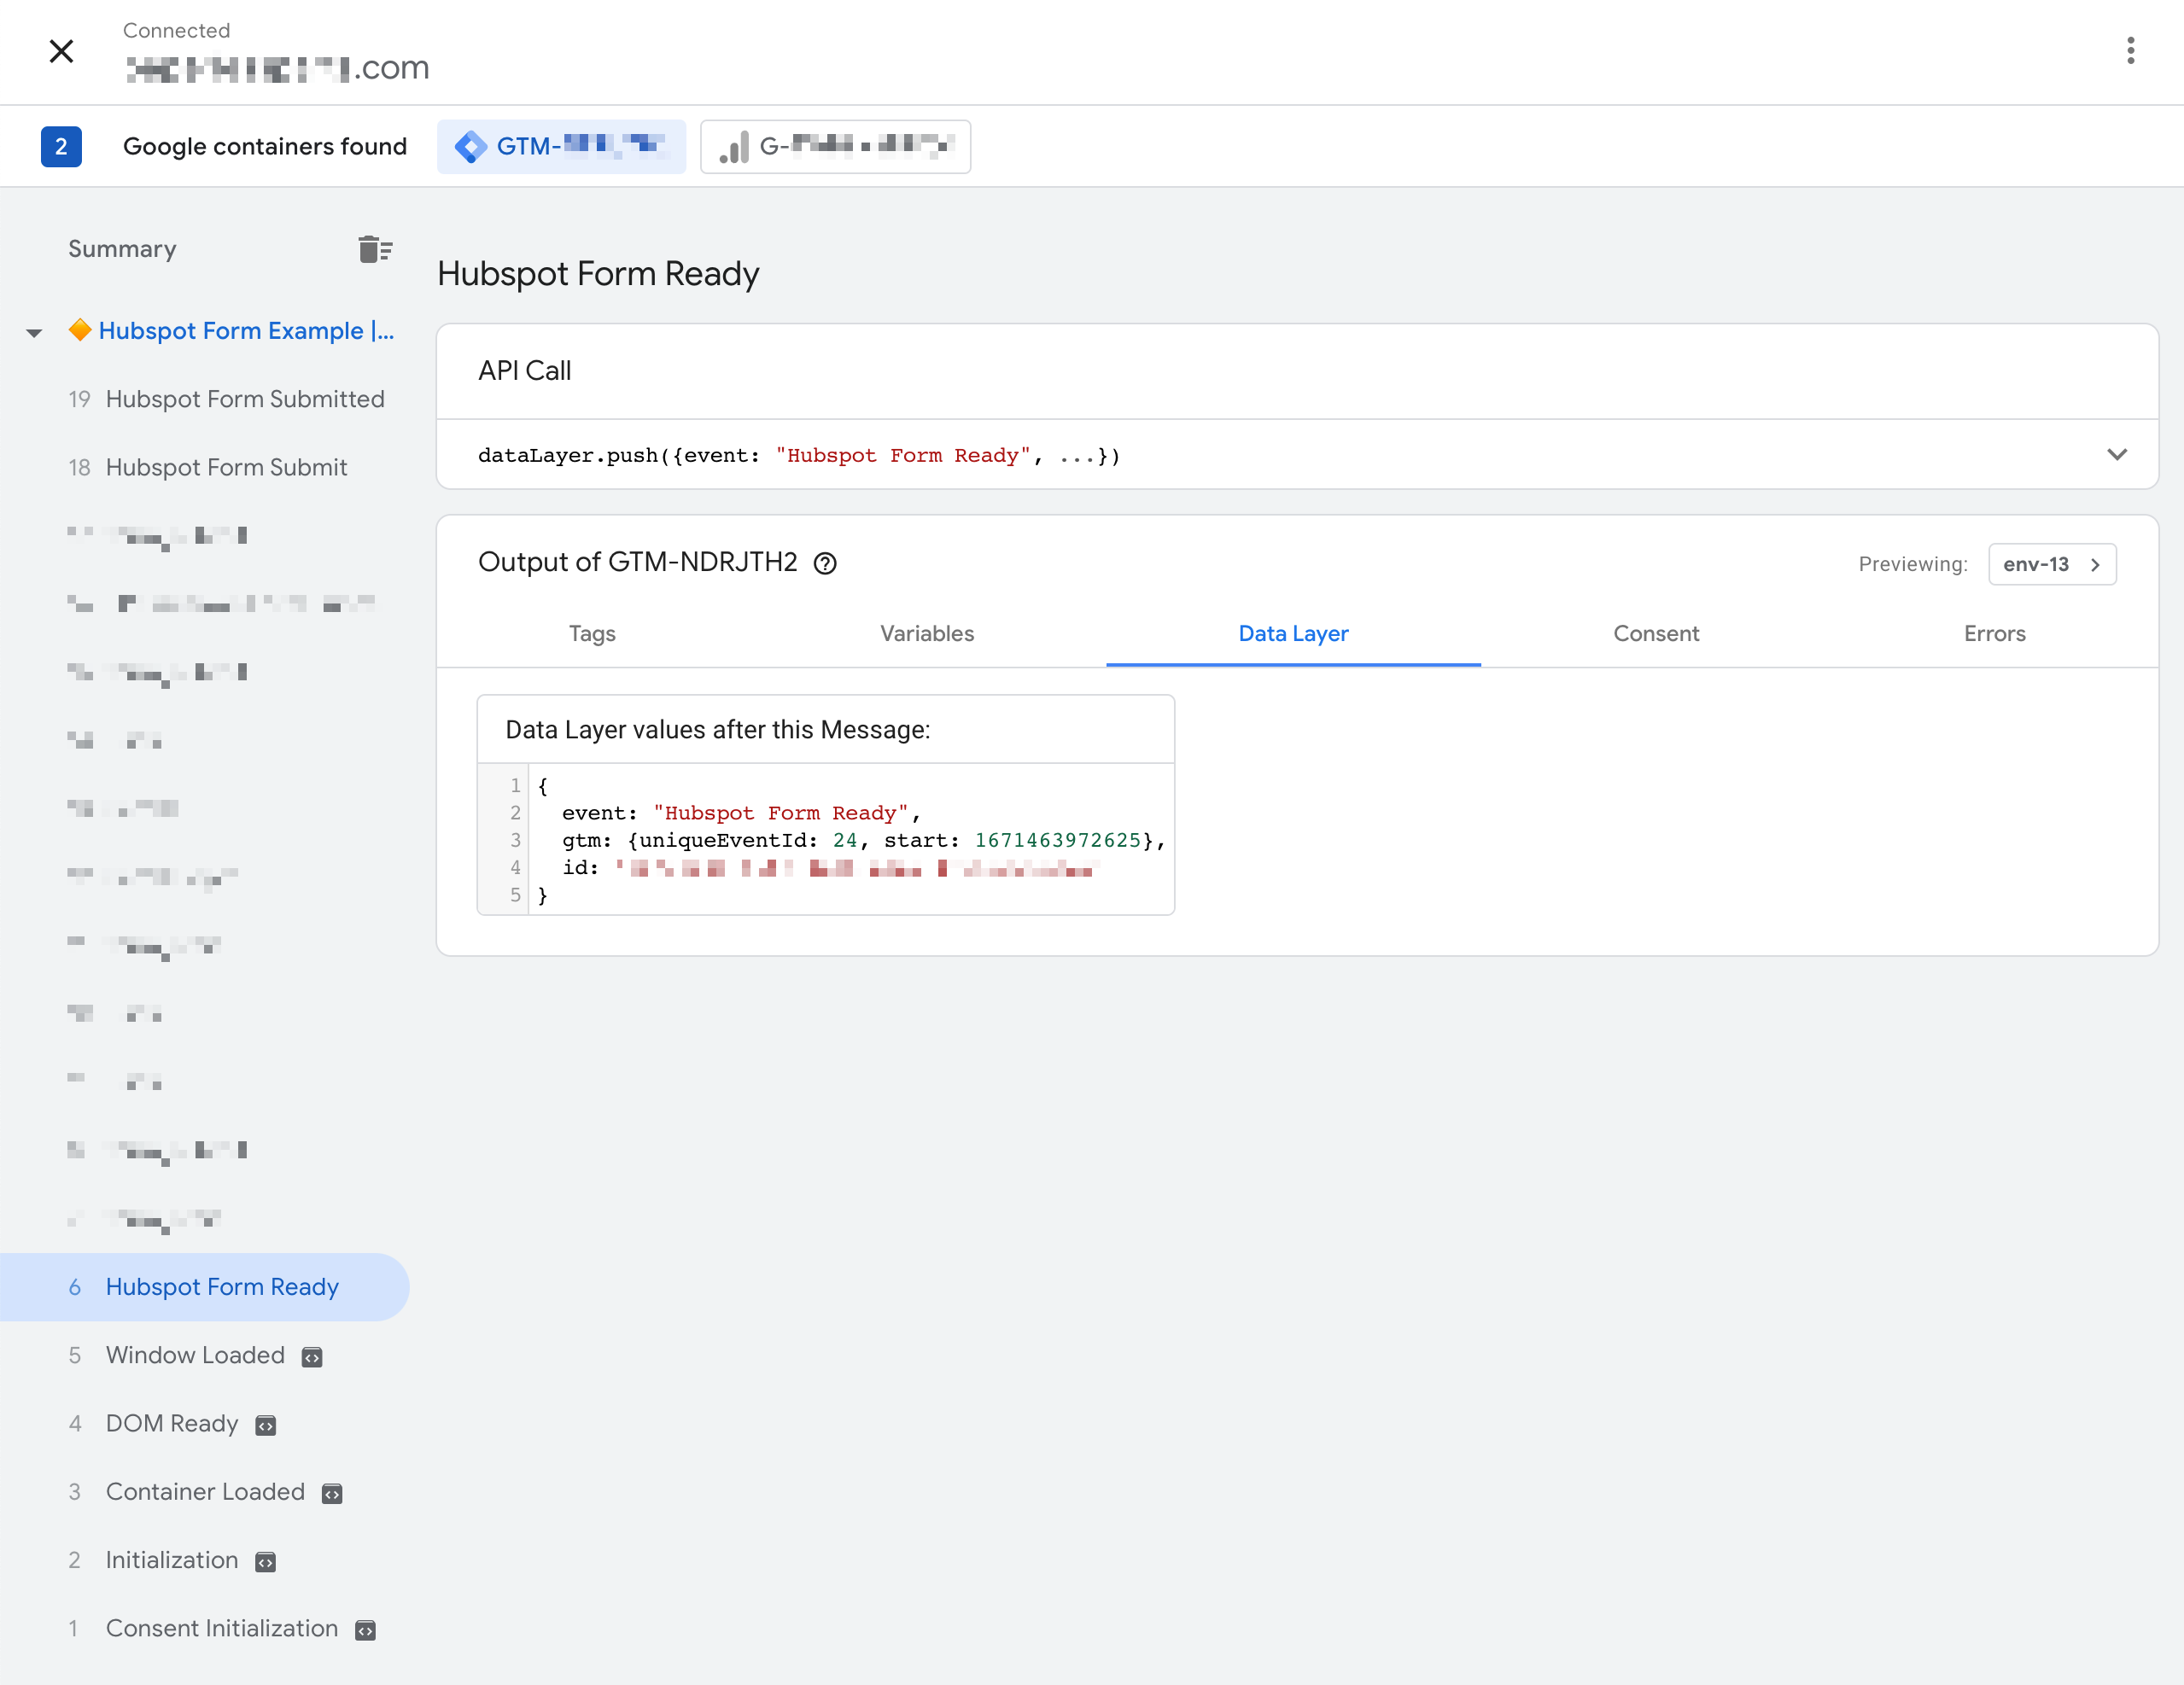The height and width of the screenshot is (1685, 2184).
Task: Click the code icon beside DOM Ready
Action: click(x=265, y=1425)
